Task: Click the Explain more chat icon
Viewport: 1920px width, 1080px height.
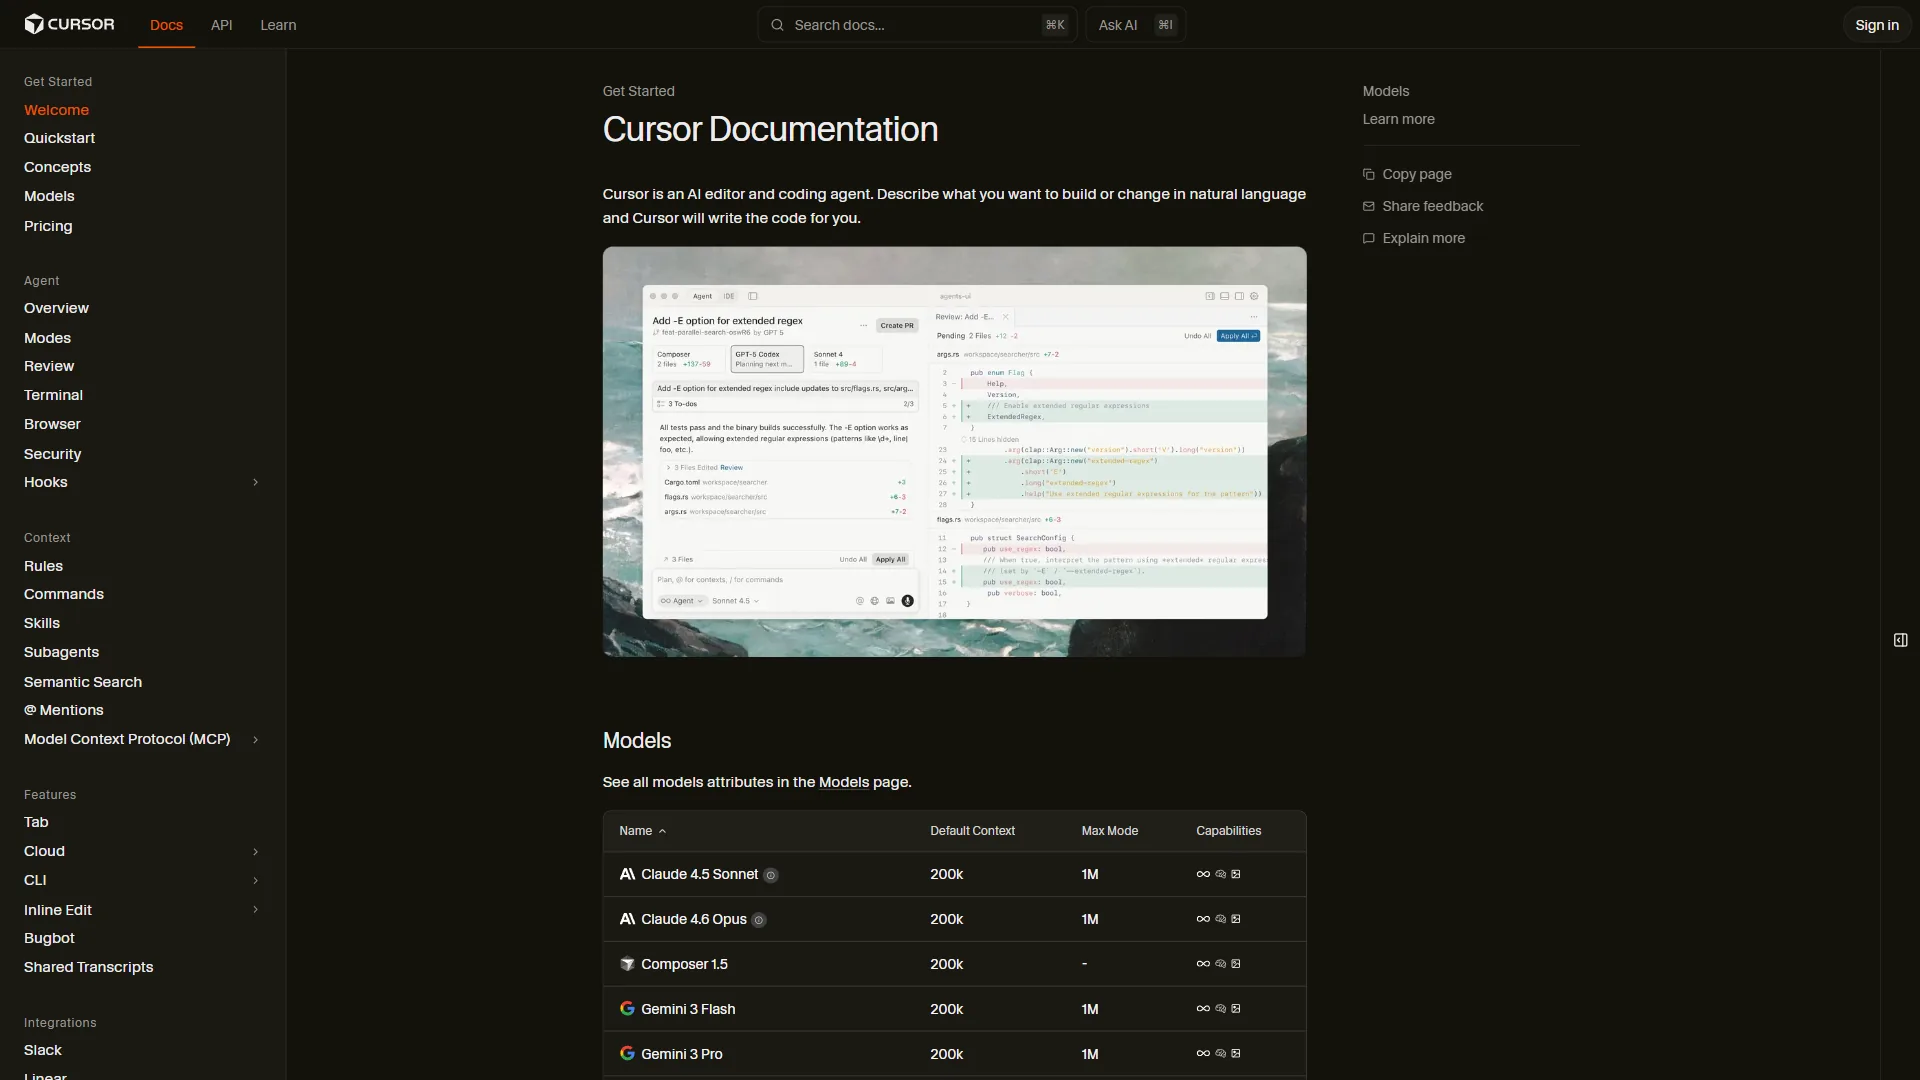Action: click(1369, 238)
